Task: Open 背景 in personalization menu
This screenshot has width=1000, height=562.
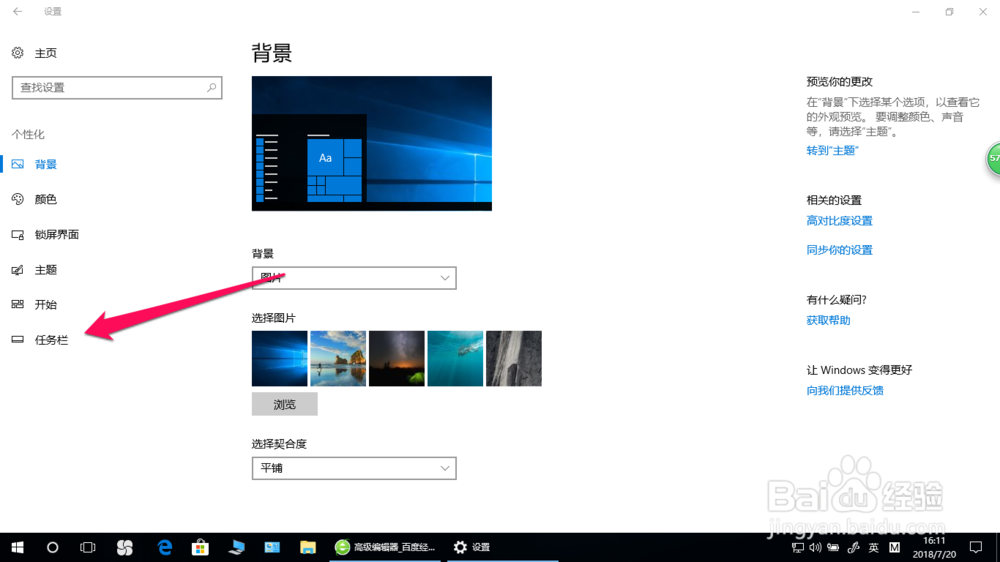Action: click(46, 165)
